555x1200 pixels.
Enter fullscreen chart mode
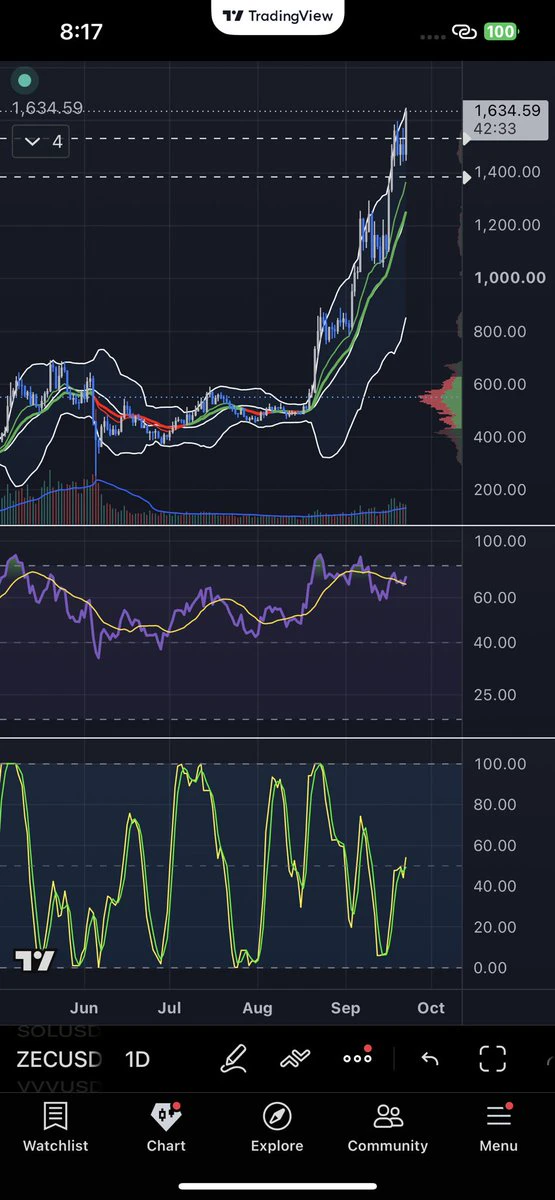[492, 1058]
